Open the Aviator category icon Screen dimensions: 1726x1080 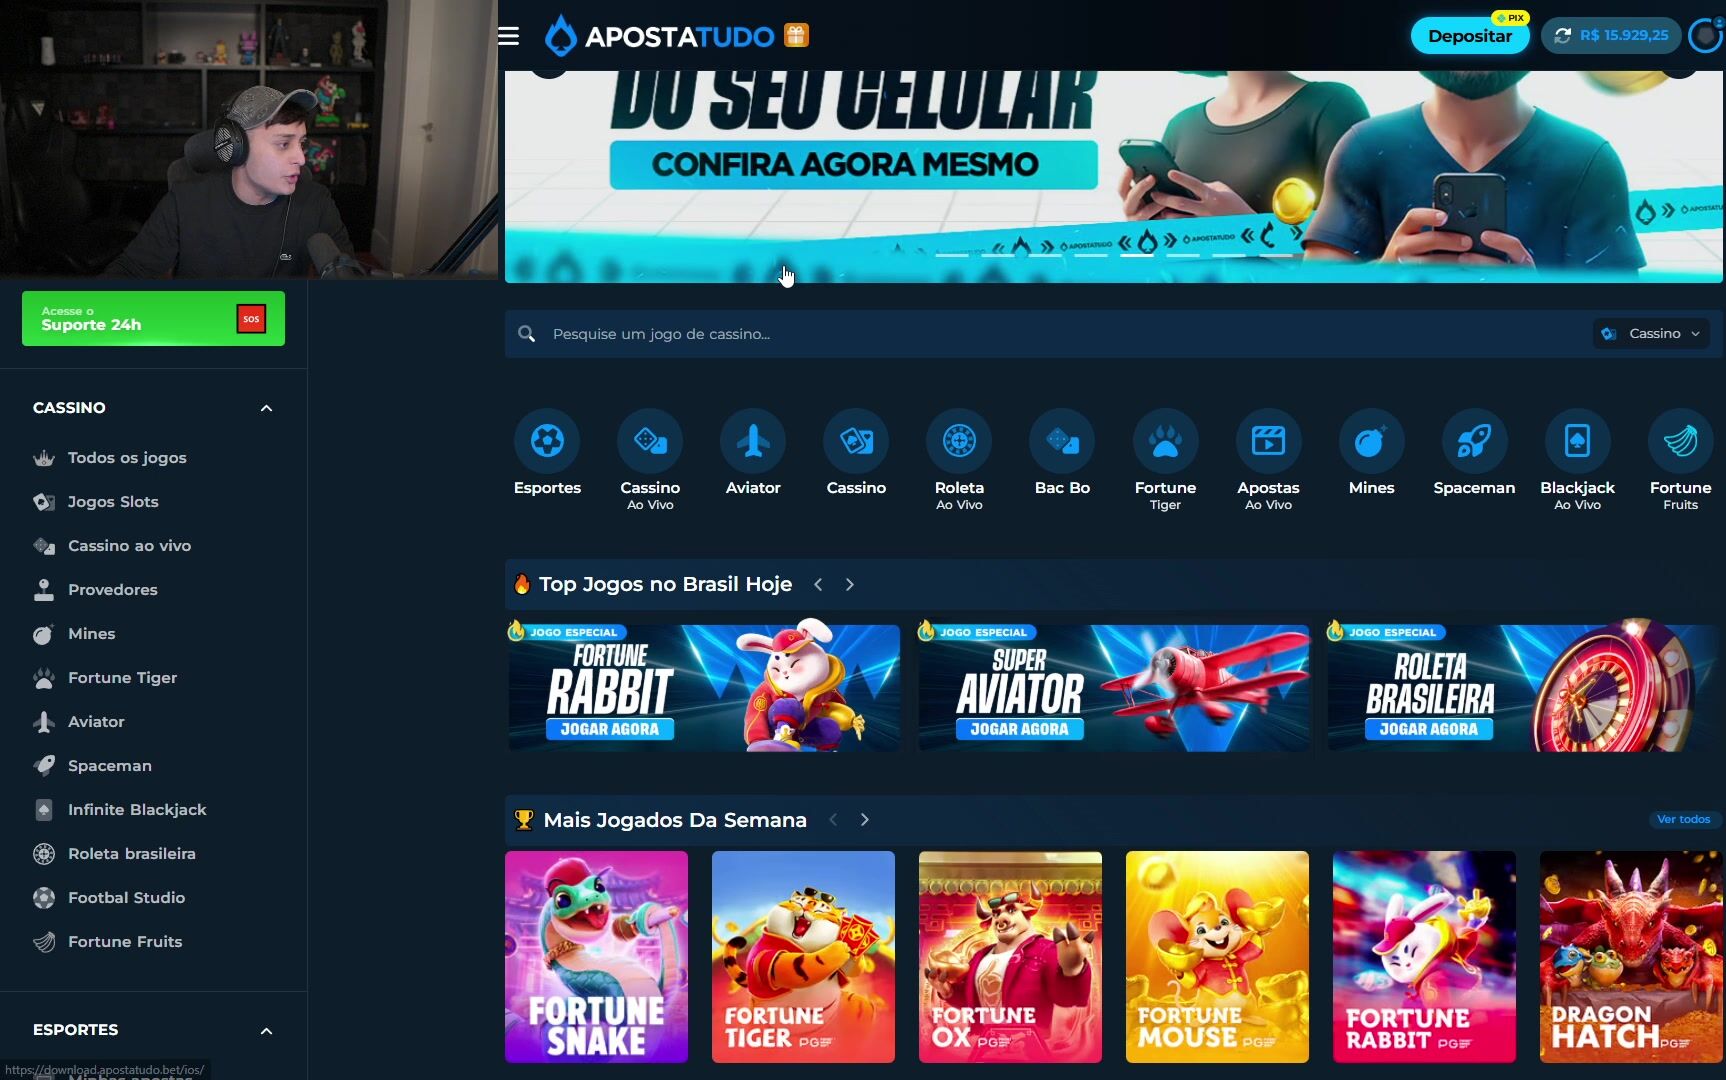click(x=753, y=441)
